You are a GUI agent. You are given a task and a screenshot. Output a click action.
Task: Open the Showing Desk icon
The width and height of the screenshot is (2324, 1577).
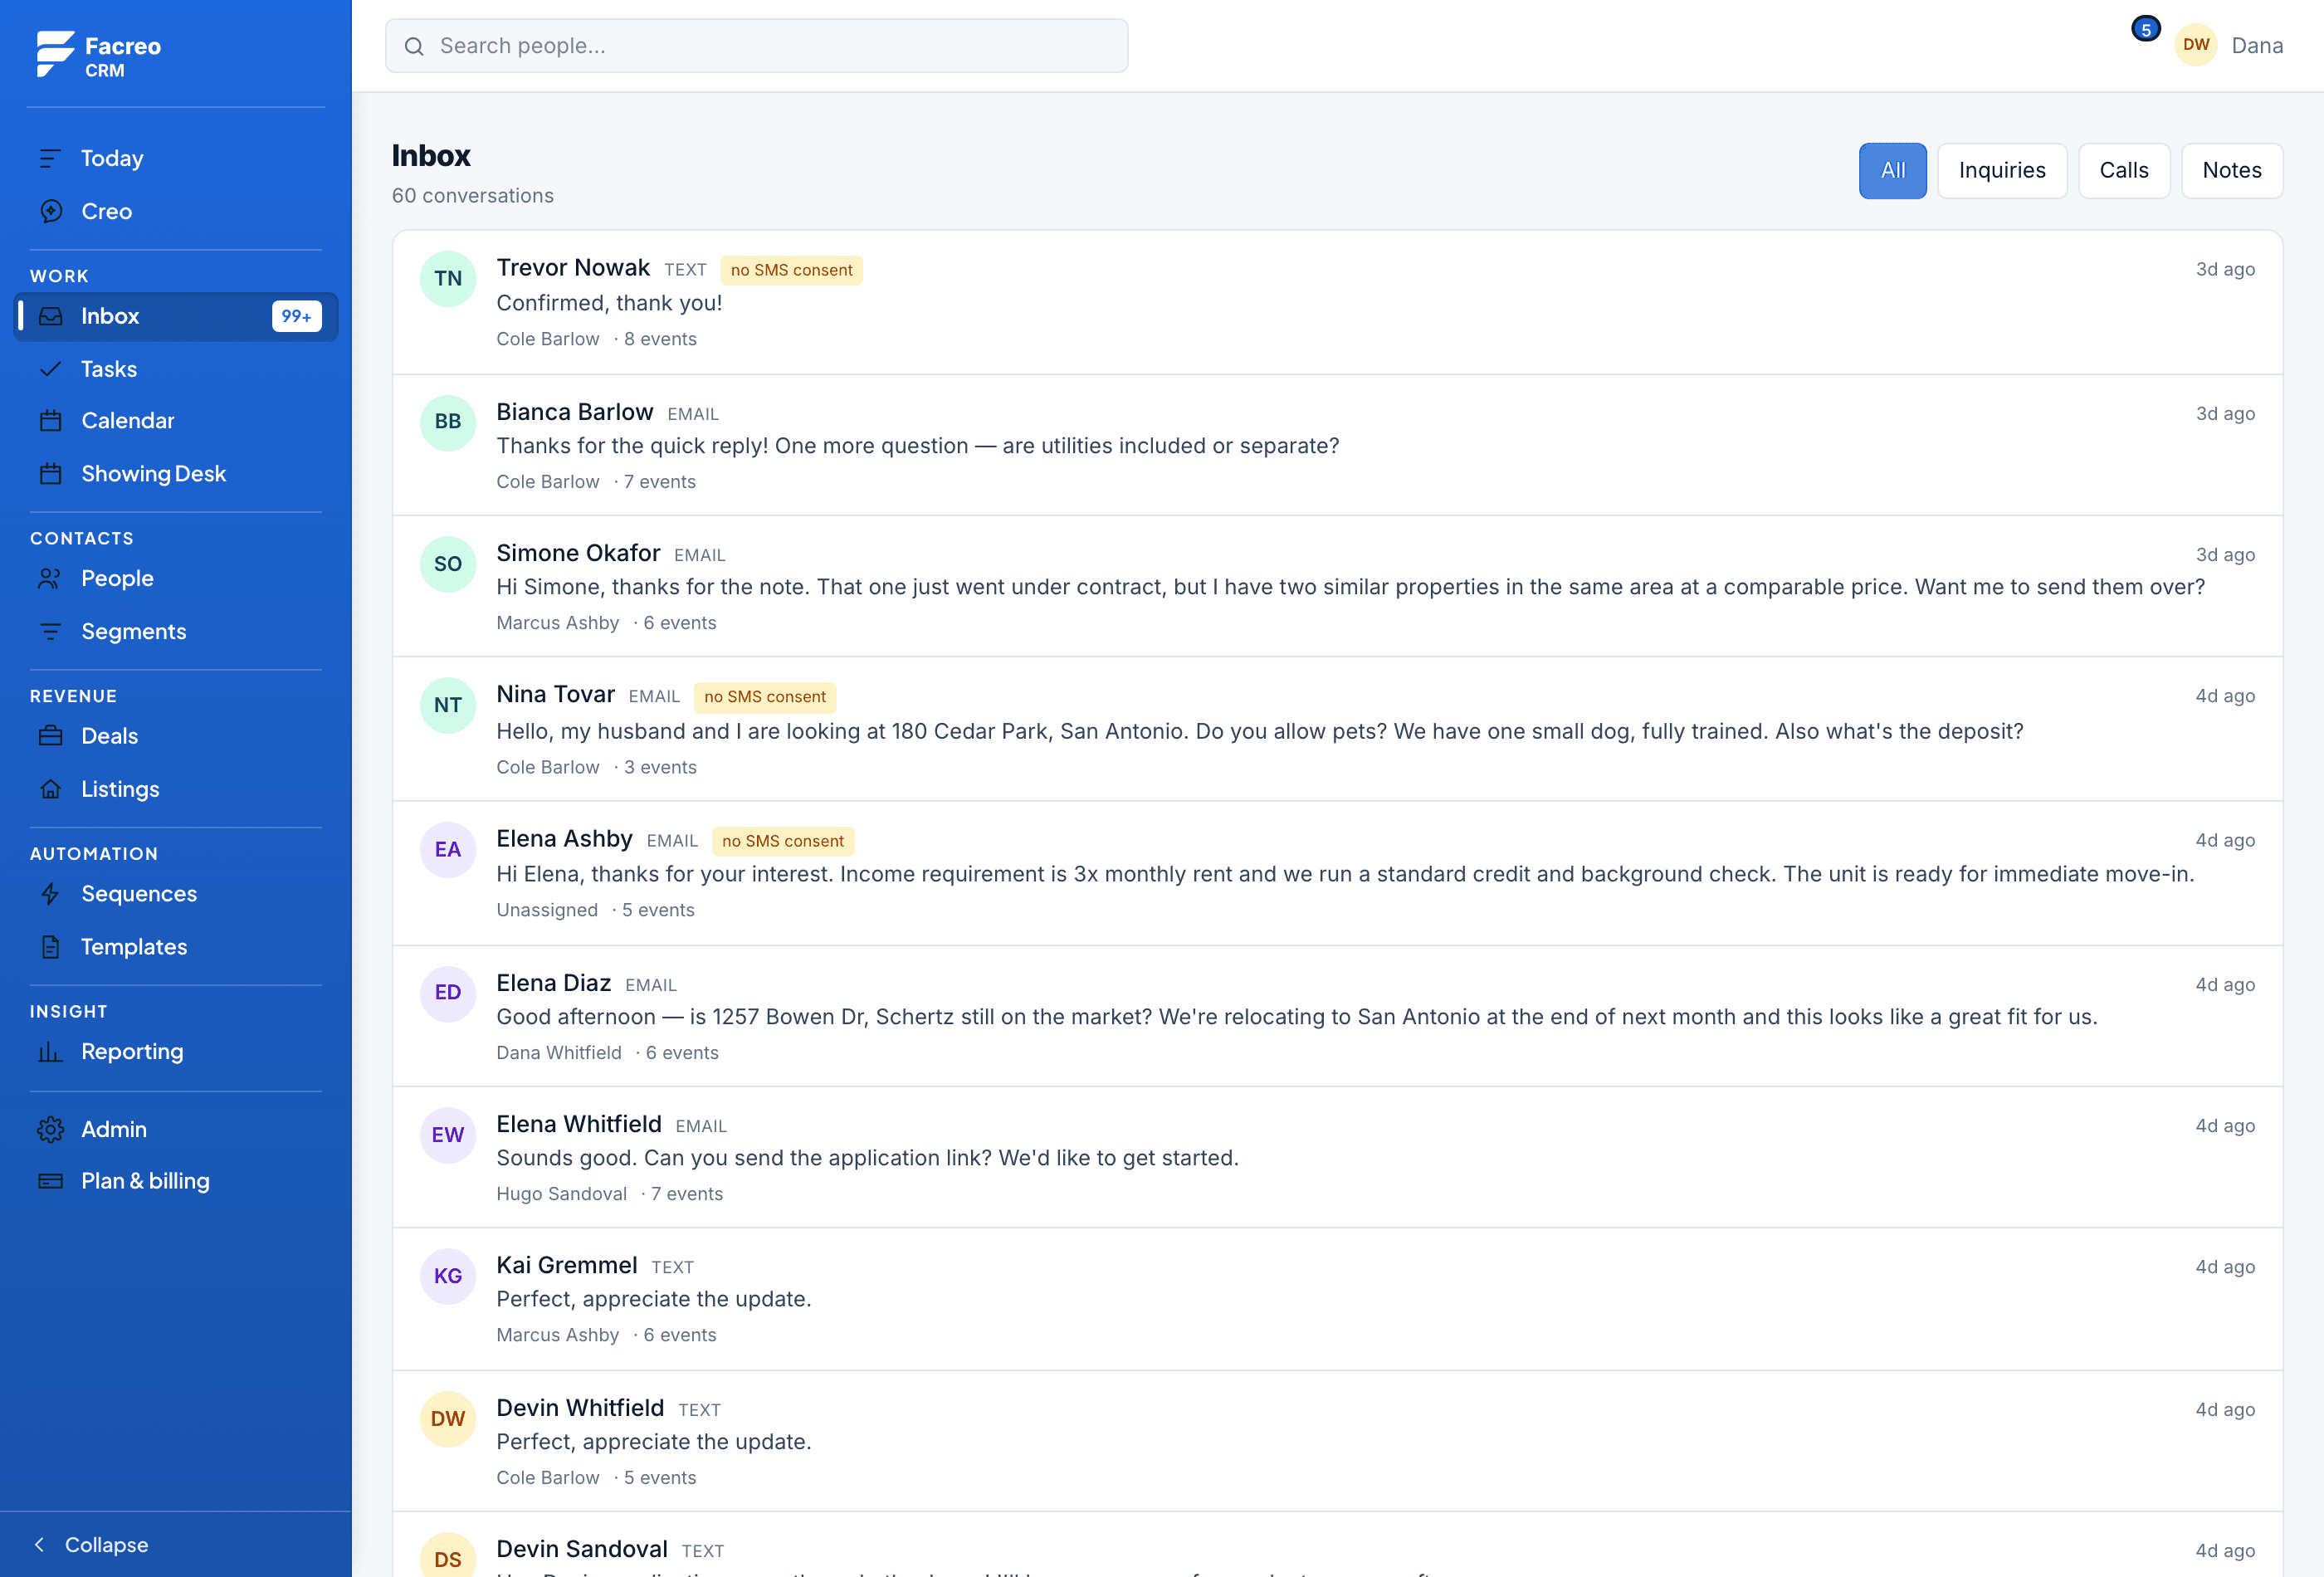tap(50, 474)
